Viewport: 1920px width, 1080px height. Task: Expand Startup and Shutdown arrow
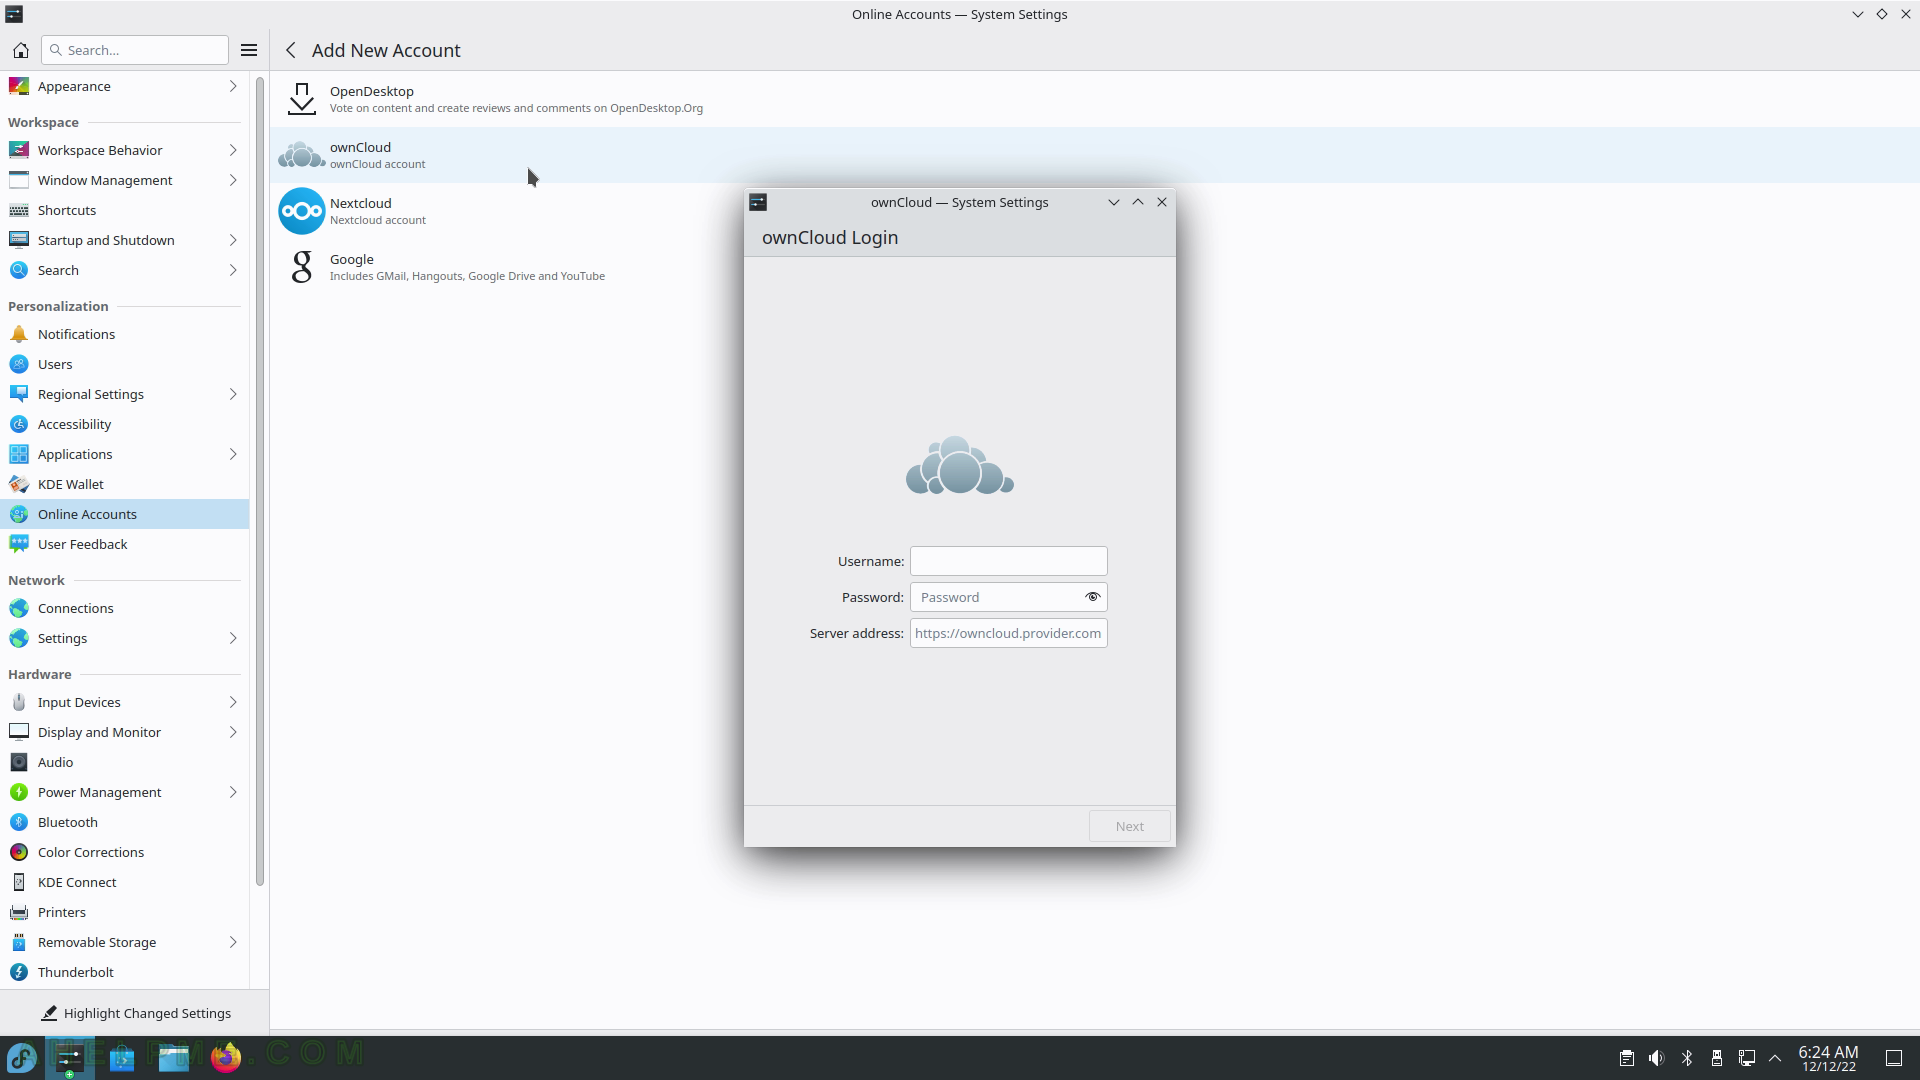[x=233, y=240]
